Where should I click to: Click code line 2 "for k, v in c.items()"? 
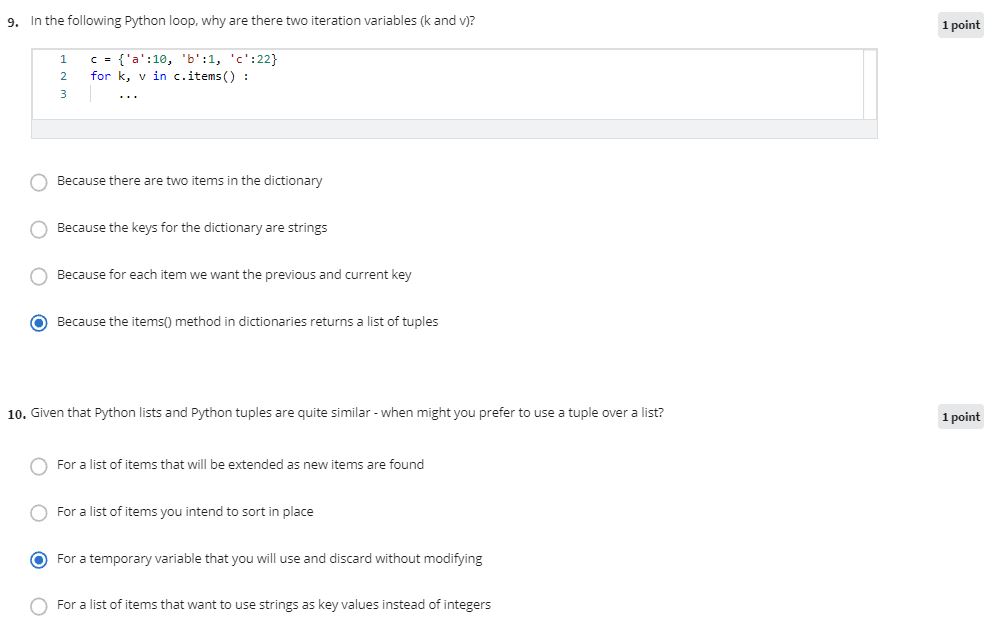point(169,77)
